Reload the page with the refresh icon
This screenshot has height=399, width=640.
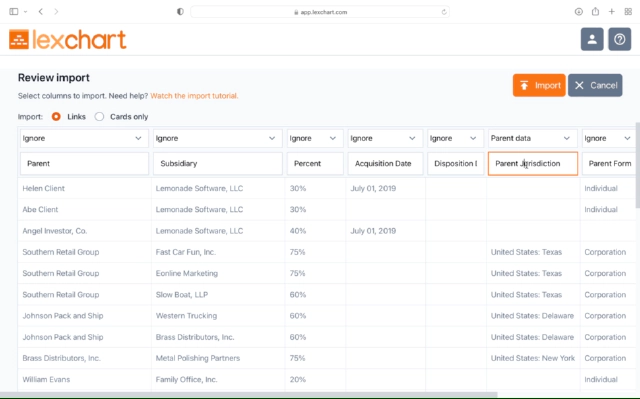(444, 12)
